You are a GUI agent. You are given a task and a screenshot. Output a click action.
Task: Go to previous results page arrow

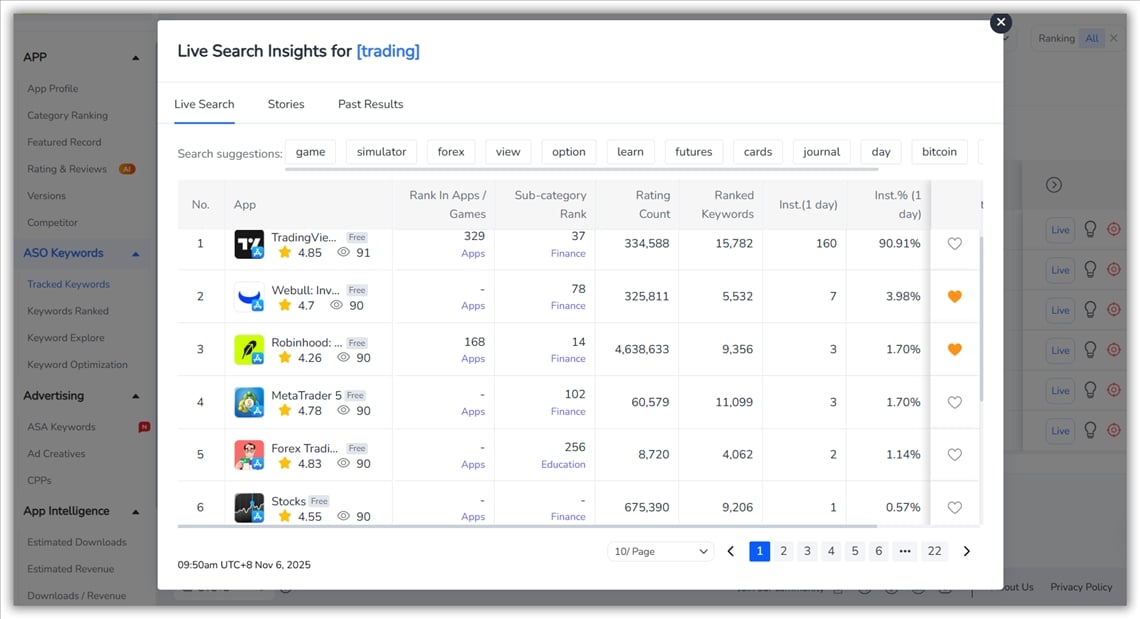click(x=731, y=551)
